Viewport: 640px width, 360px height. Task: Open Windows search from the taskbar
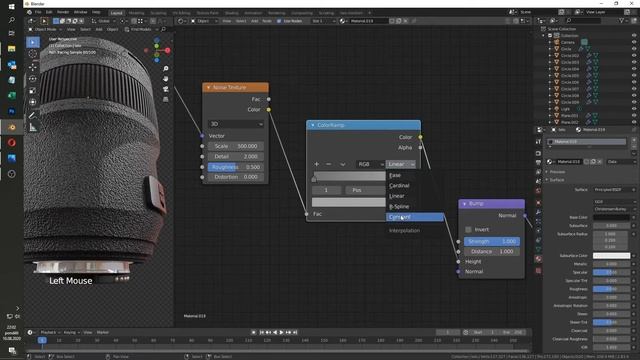[x=11, y=20]
